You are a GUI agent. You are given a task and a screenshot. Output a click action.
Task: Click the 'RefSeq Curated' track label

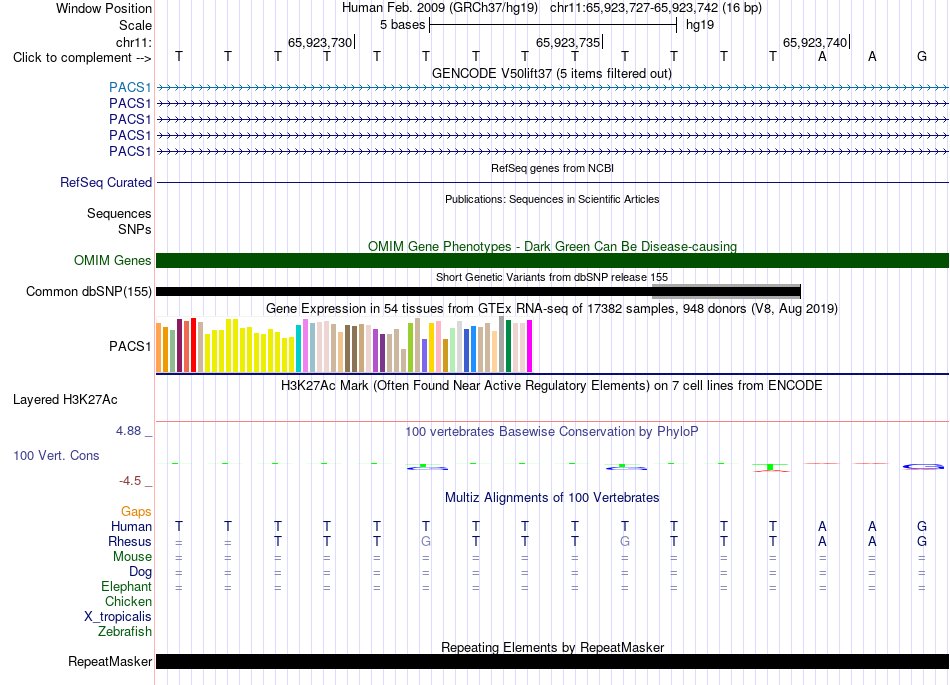coord(106,182)
